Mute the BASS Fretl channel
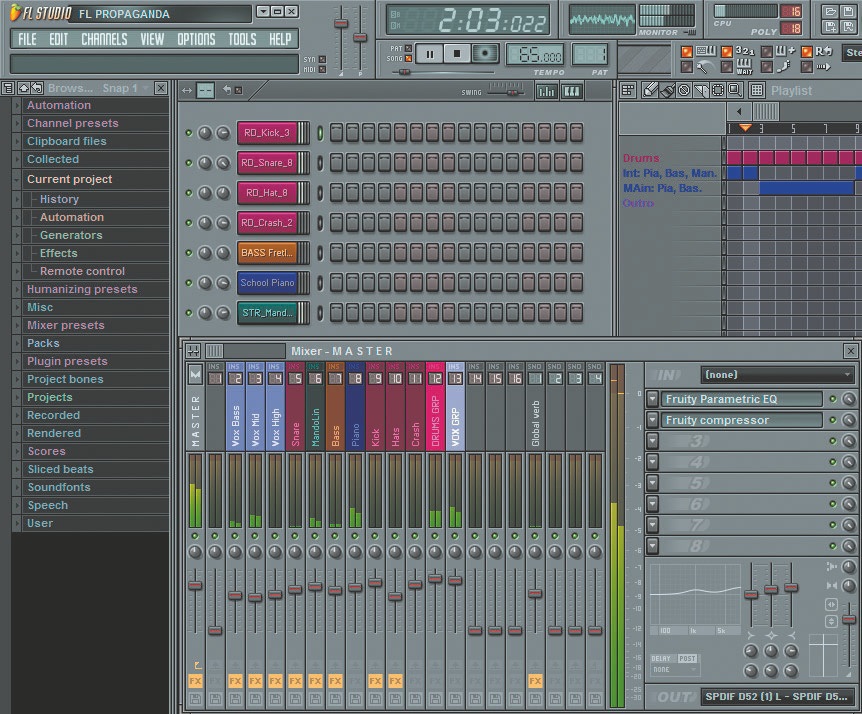The image size is (862, 714). 189,253
